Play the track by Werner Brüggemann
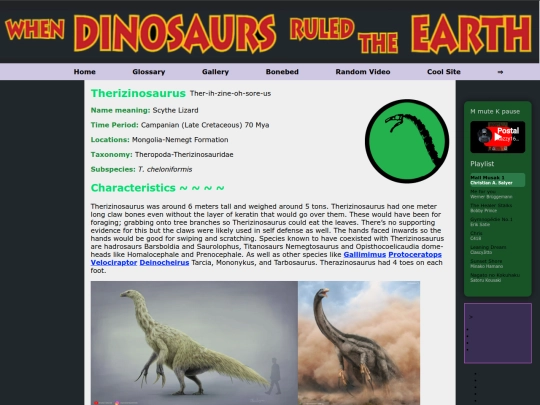Viewport: 540px width, 405px height. click(498, 194)
